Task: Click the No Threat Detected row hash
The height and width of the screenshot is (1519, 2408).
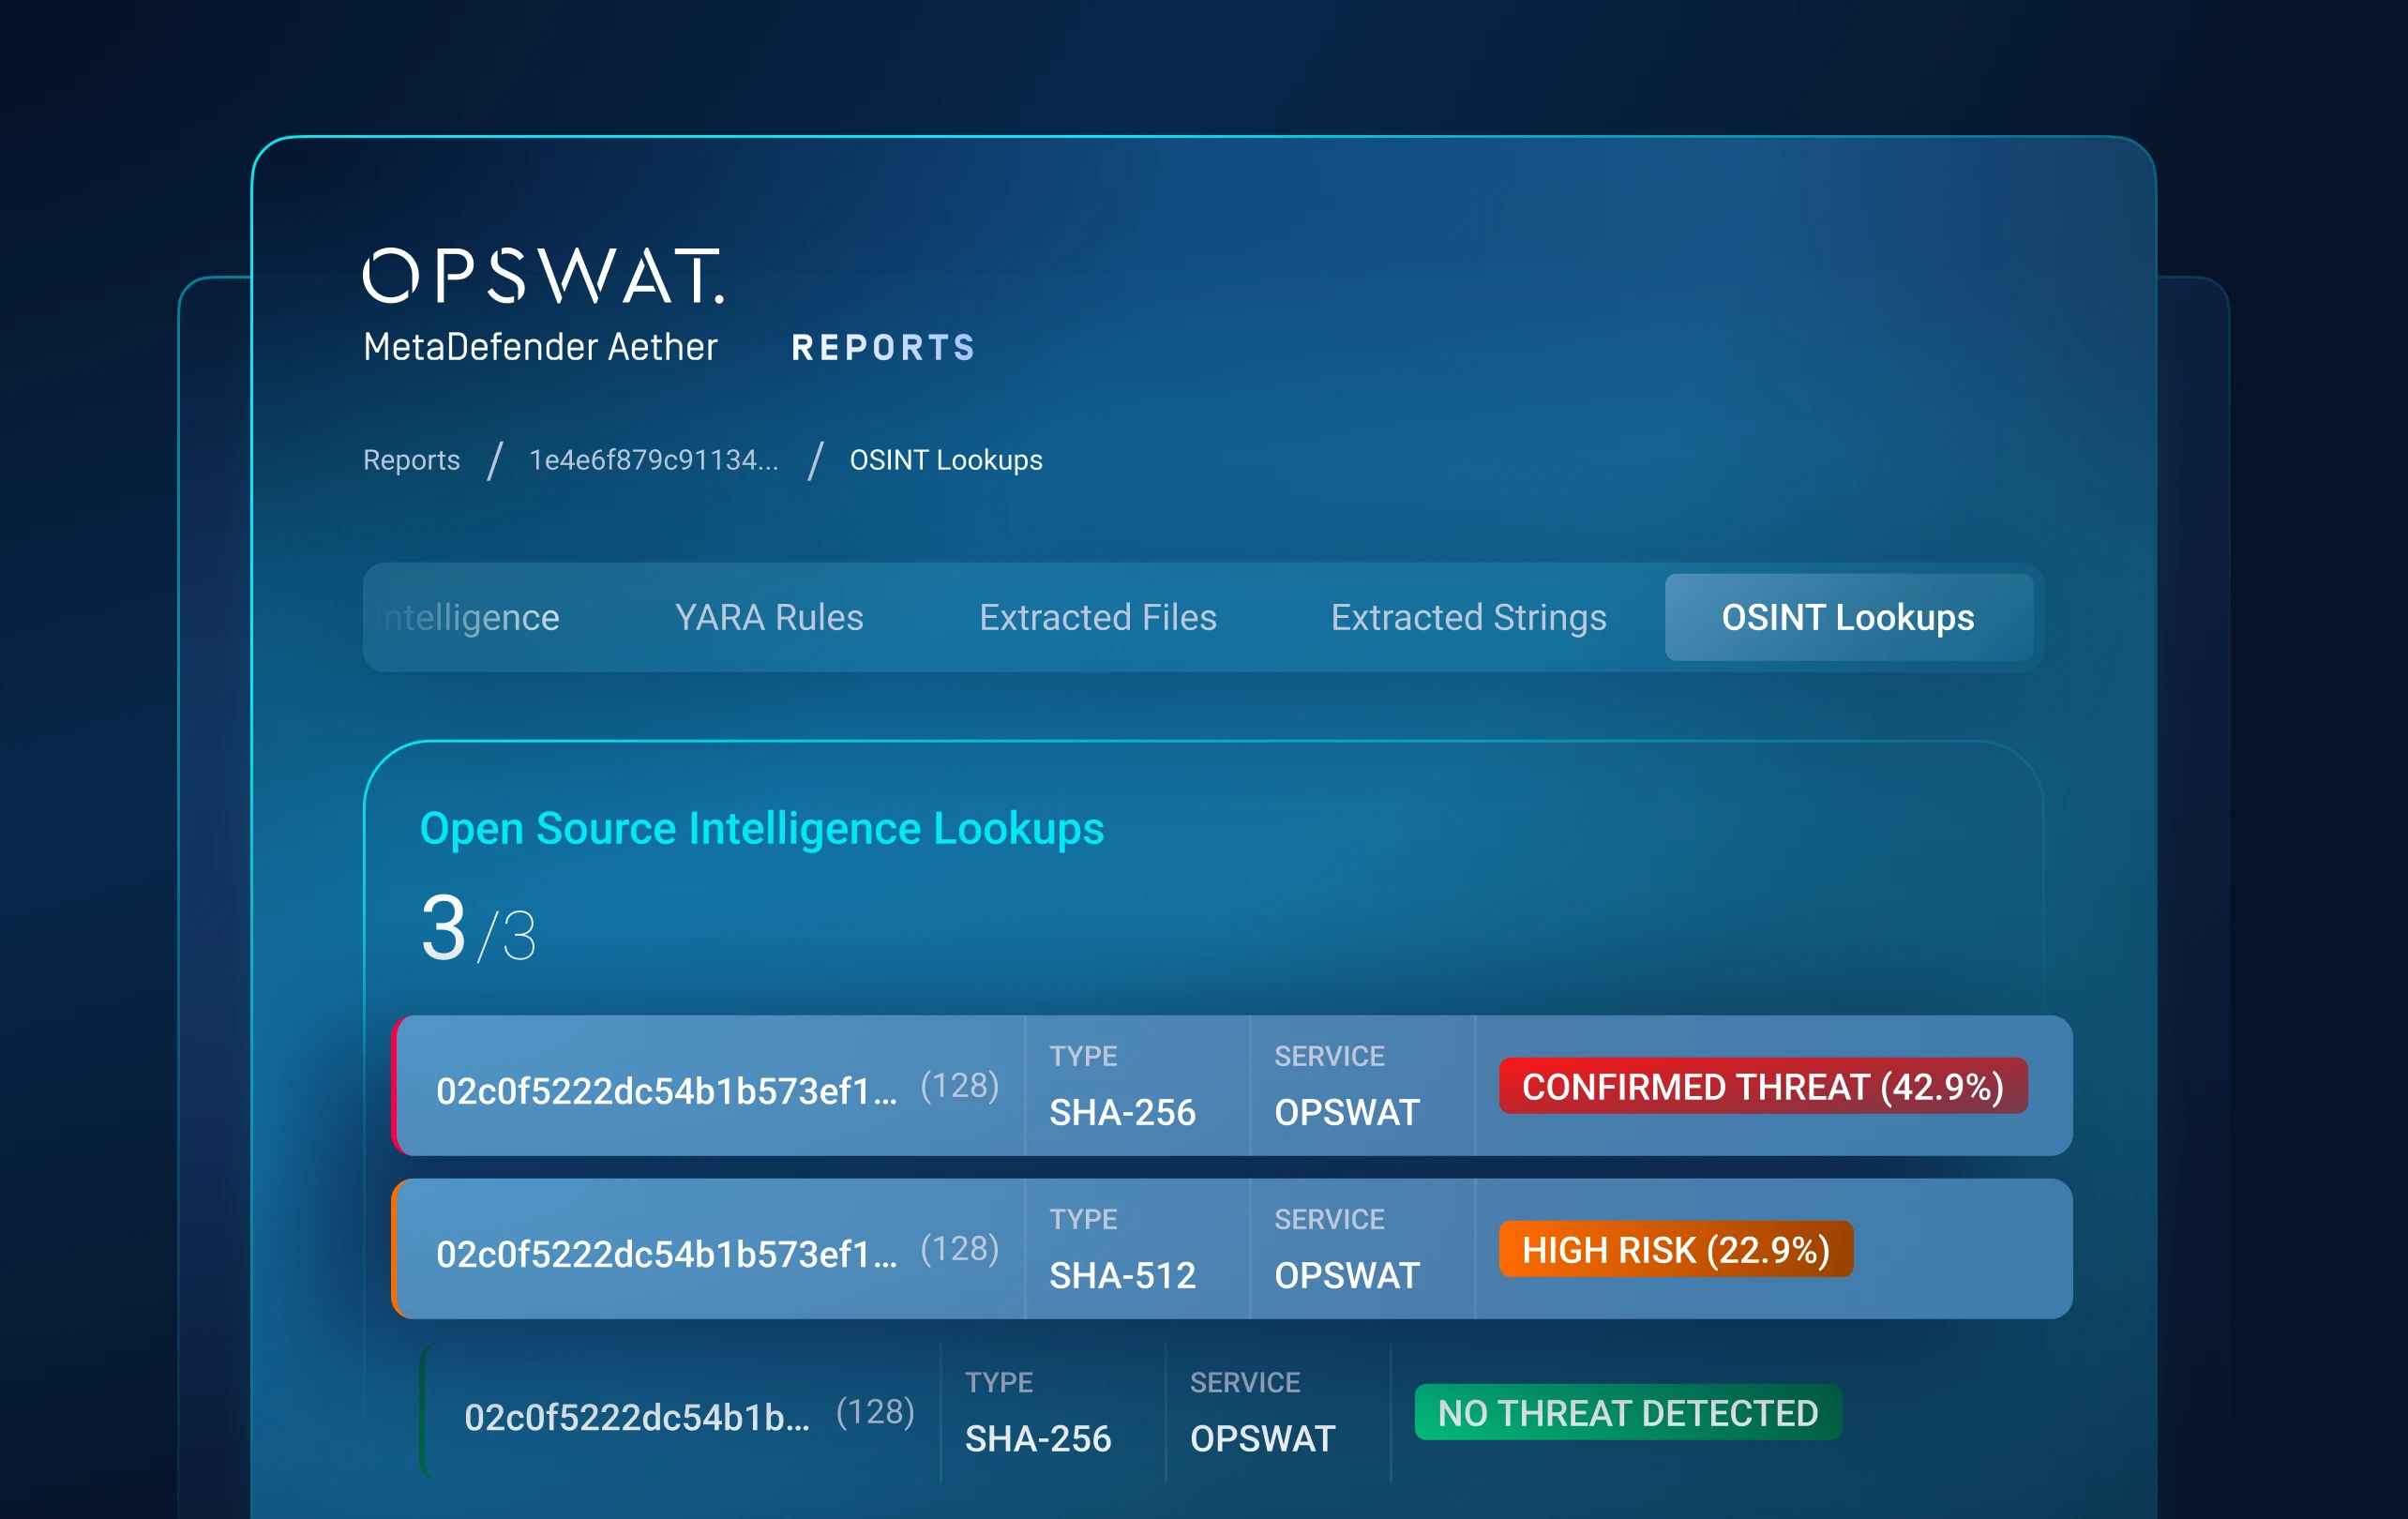Action: (x=636, y=1416)
